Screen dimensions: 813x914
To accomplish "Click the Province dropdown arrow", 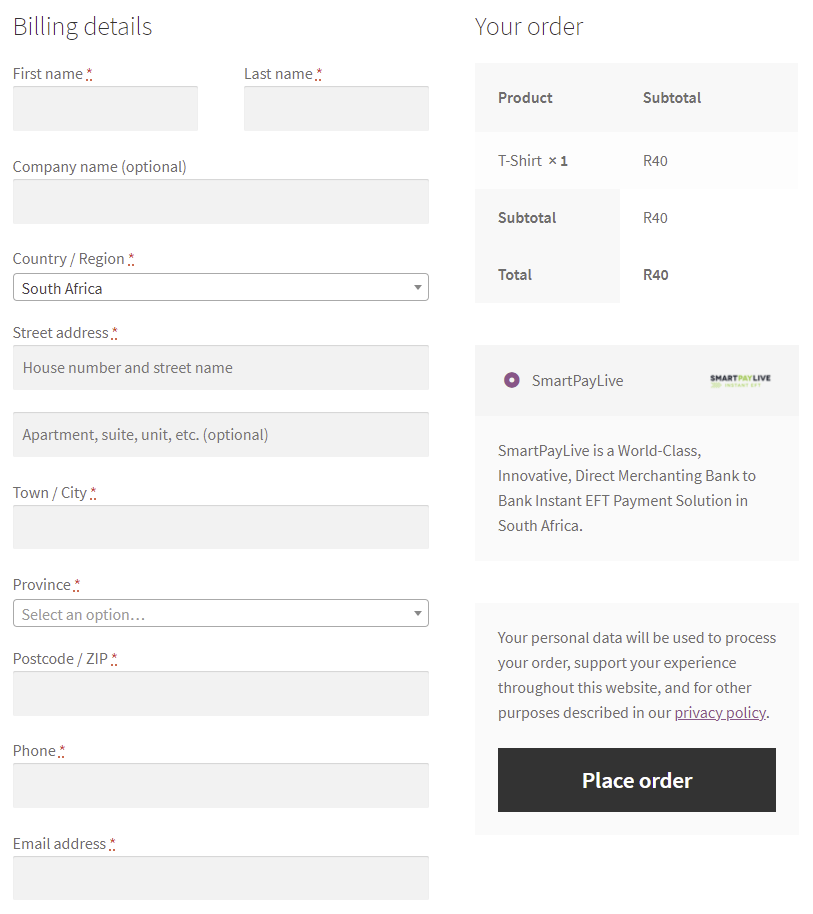I will tap(417, 613).
